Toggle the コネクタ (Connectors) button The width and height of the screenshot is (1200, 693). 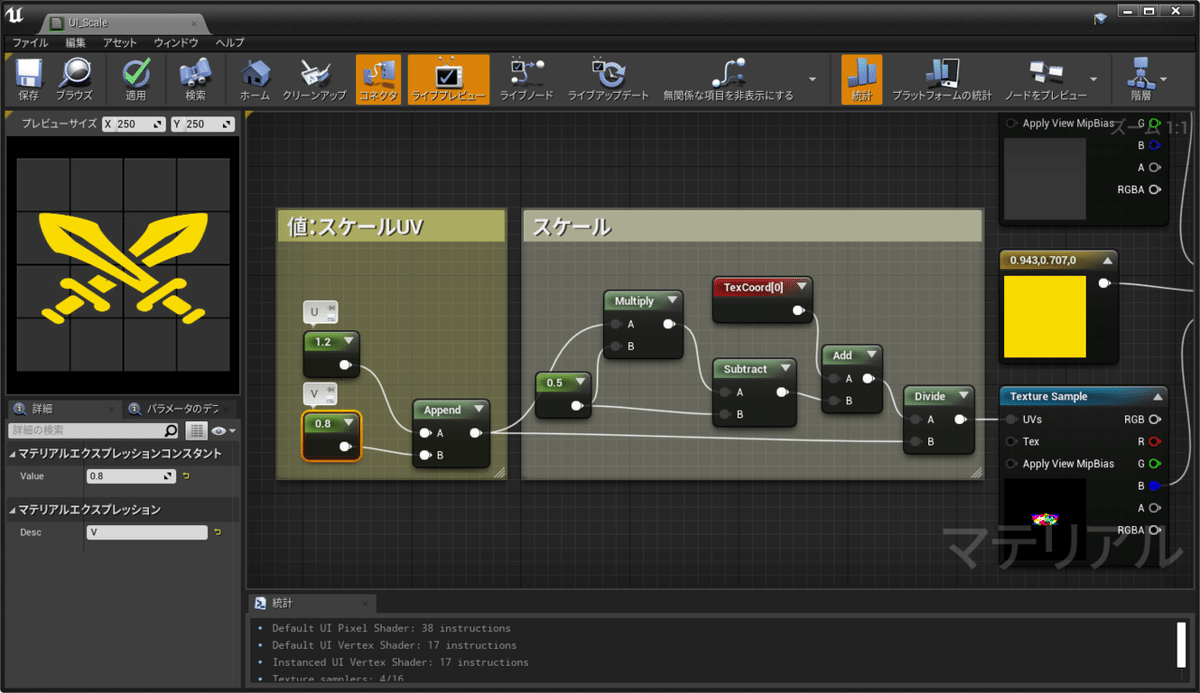coord(378,79)
